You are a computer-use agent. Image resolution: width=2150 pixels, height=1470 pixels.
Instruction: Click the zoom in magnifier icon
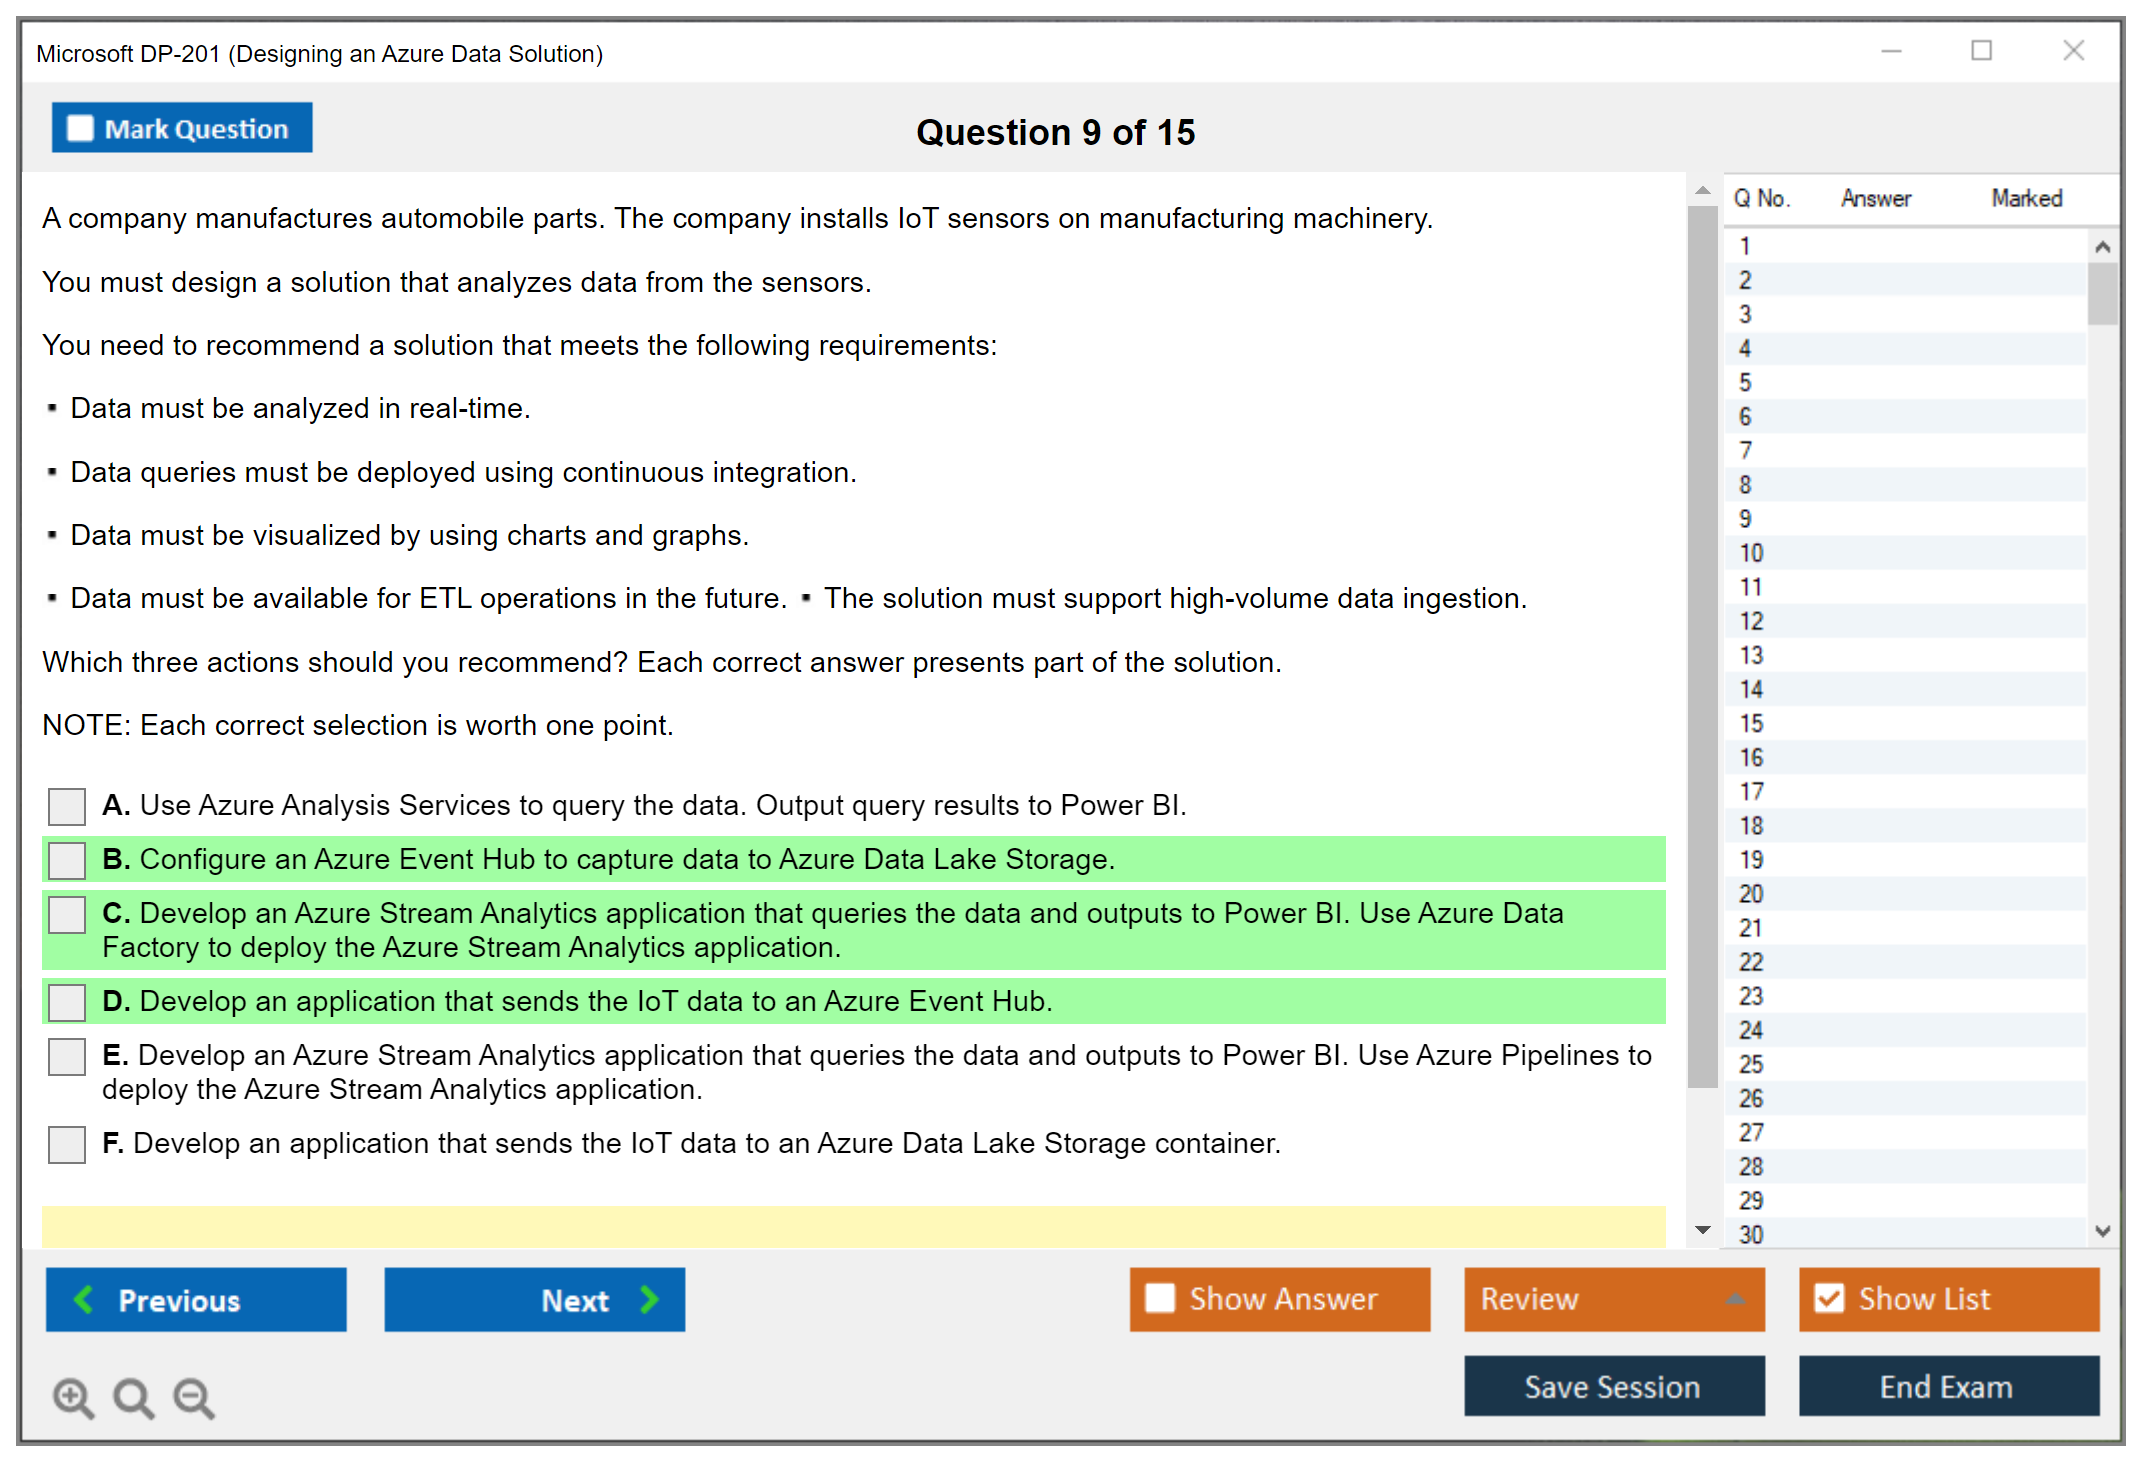[x=73, y=1397]
